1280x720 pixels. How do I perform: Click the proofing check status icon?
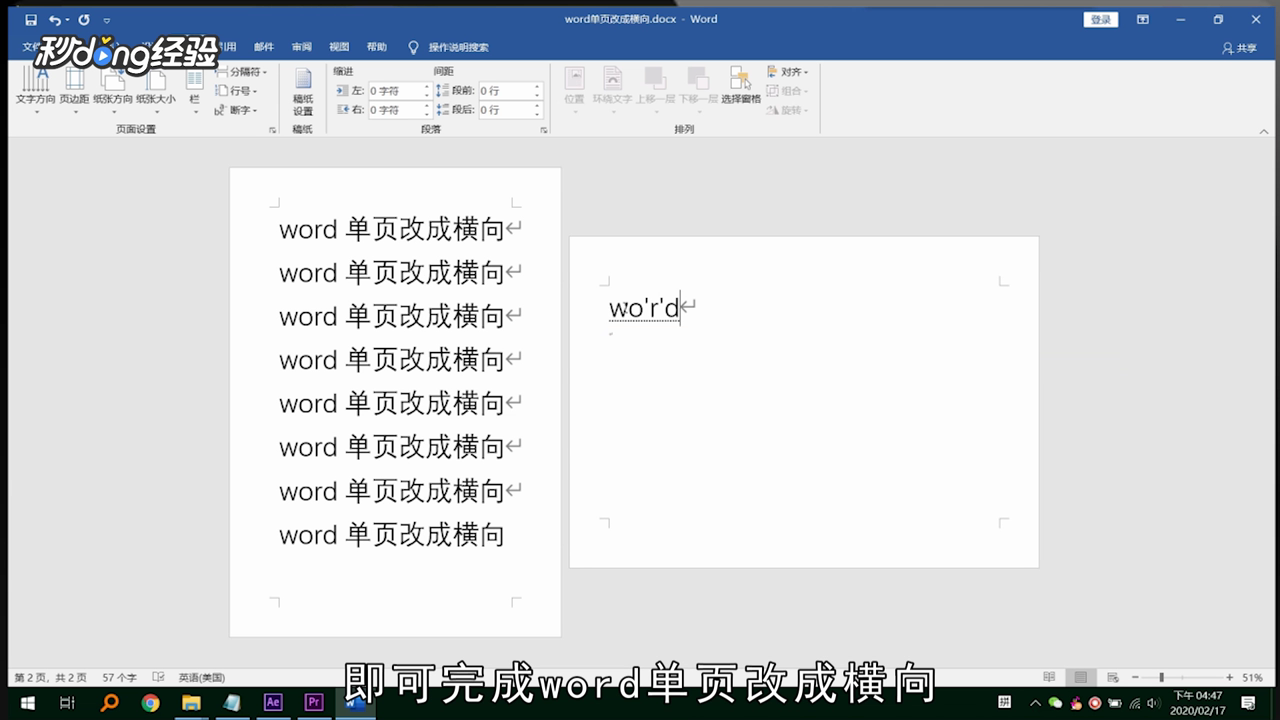point(158,677)
